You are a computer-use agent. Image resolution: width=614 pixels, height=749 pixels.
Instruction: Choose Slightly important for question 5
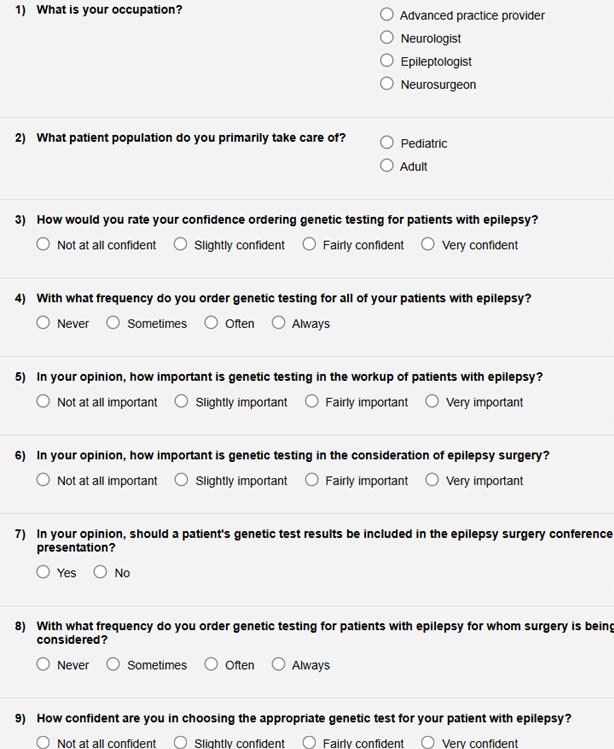[x=181, y=401]
